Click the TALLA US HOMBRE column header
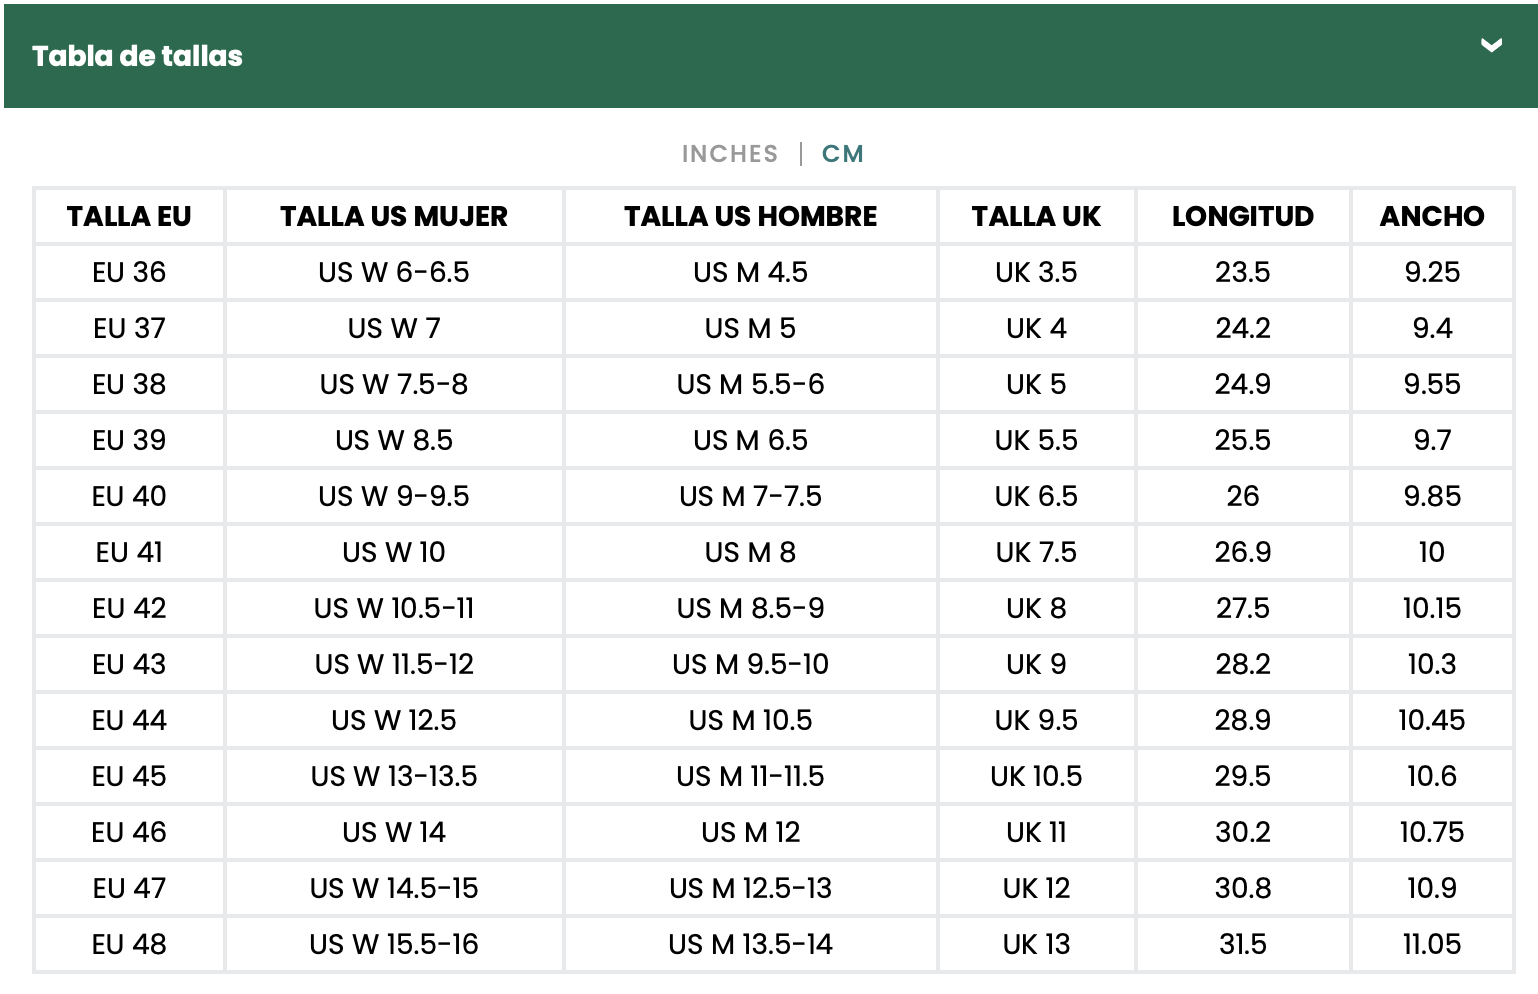The width and height of the screenshot is (1538, 994). tap(750, 216)
